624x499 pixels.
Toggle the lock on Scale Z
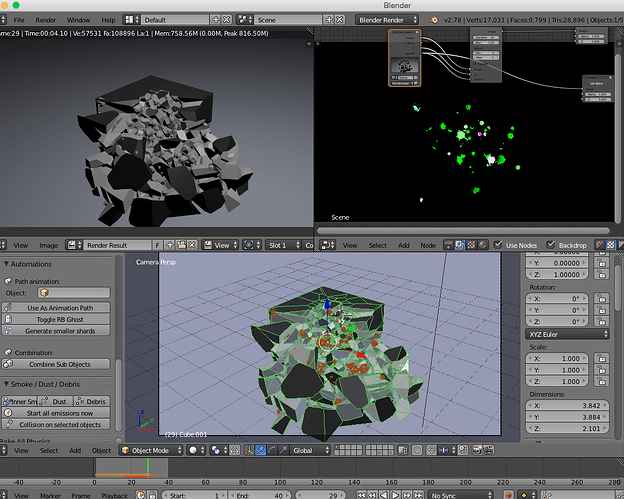(602, 381)
